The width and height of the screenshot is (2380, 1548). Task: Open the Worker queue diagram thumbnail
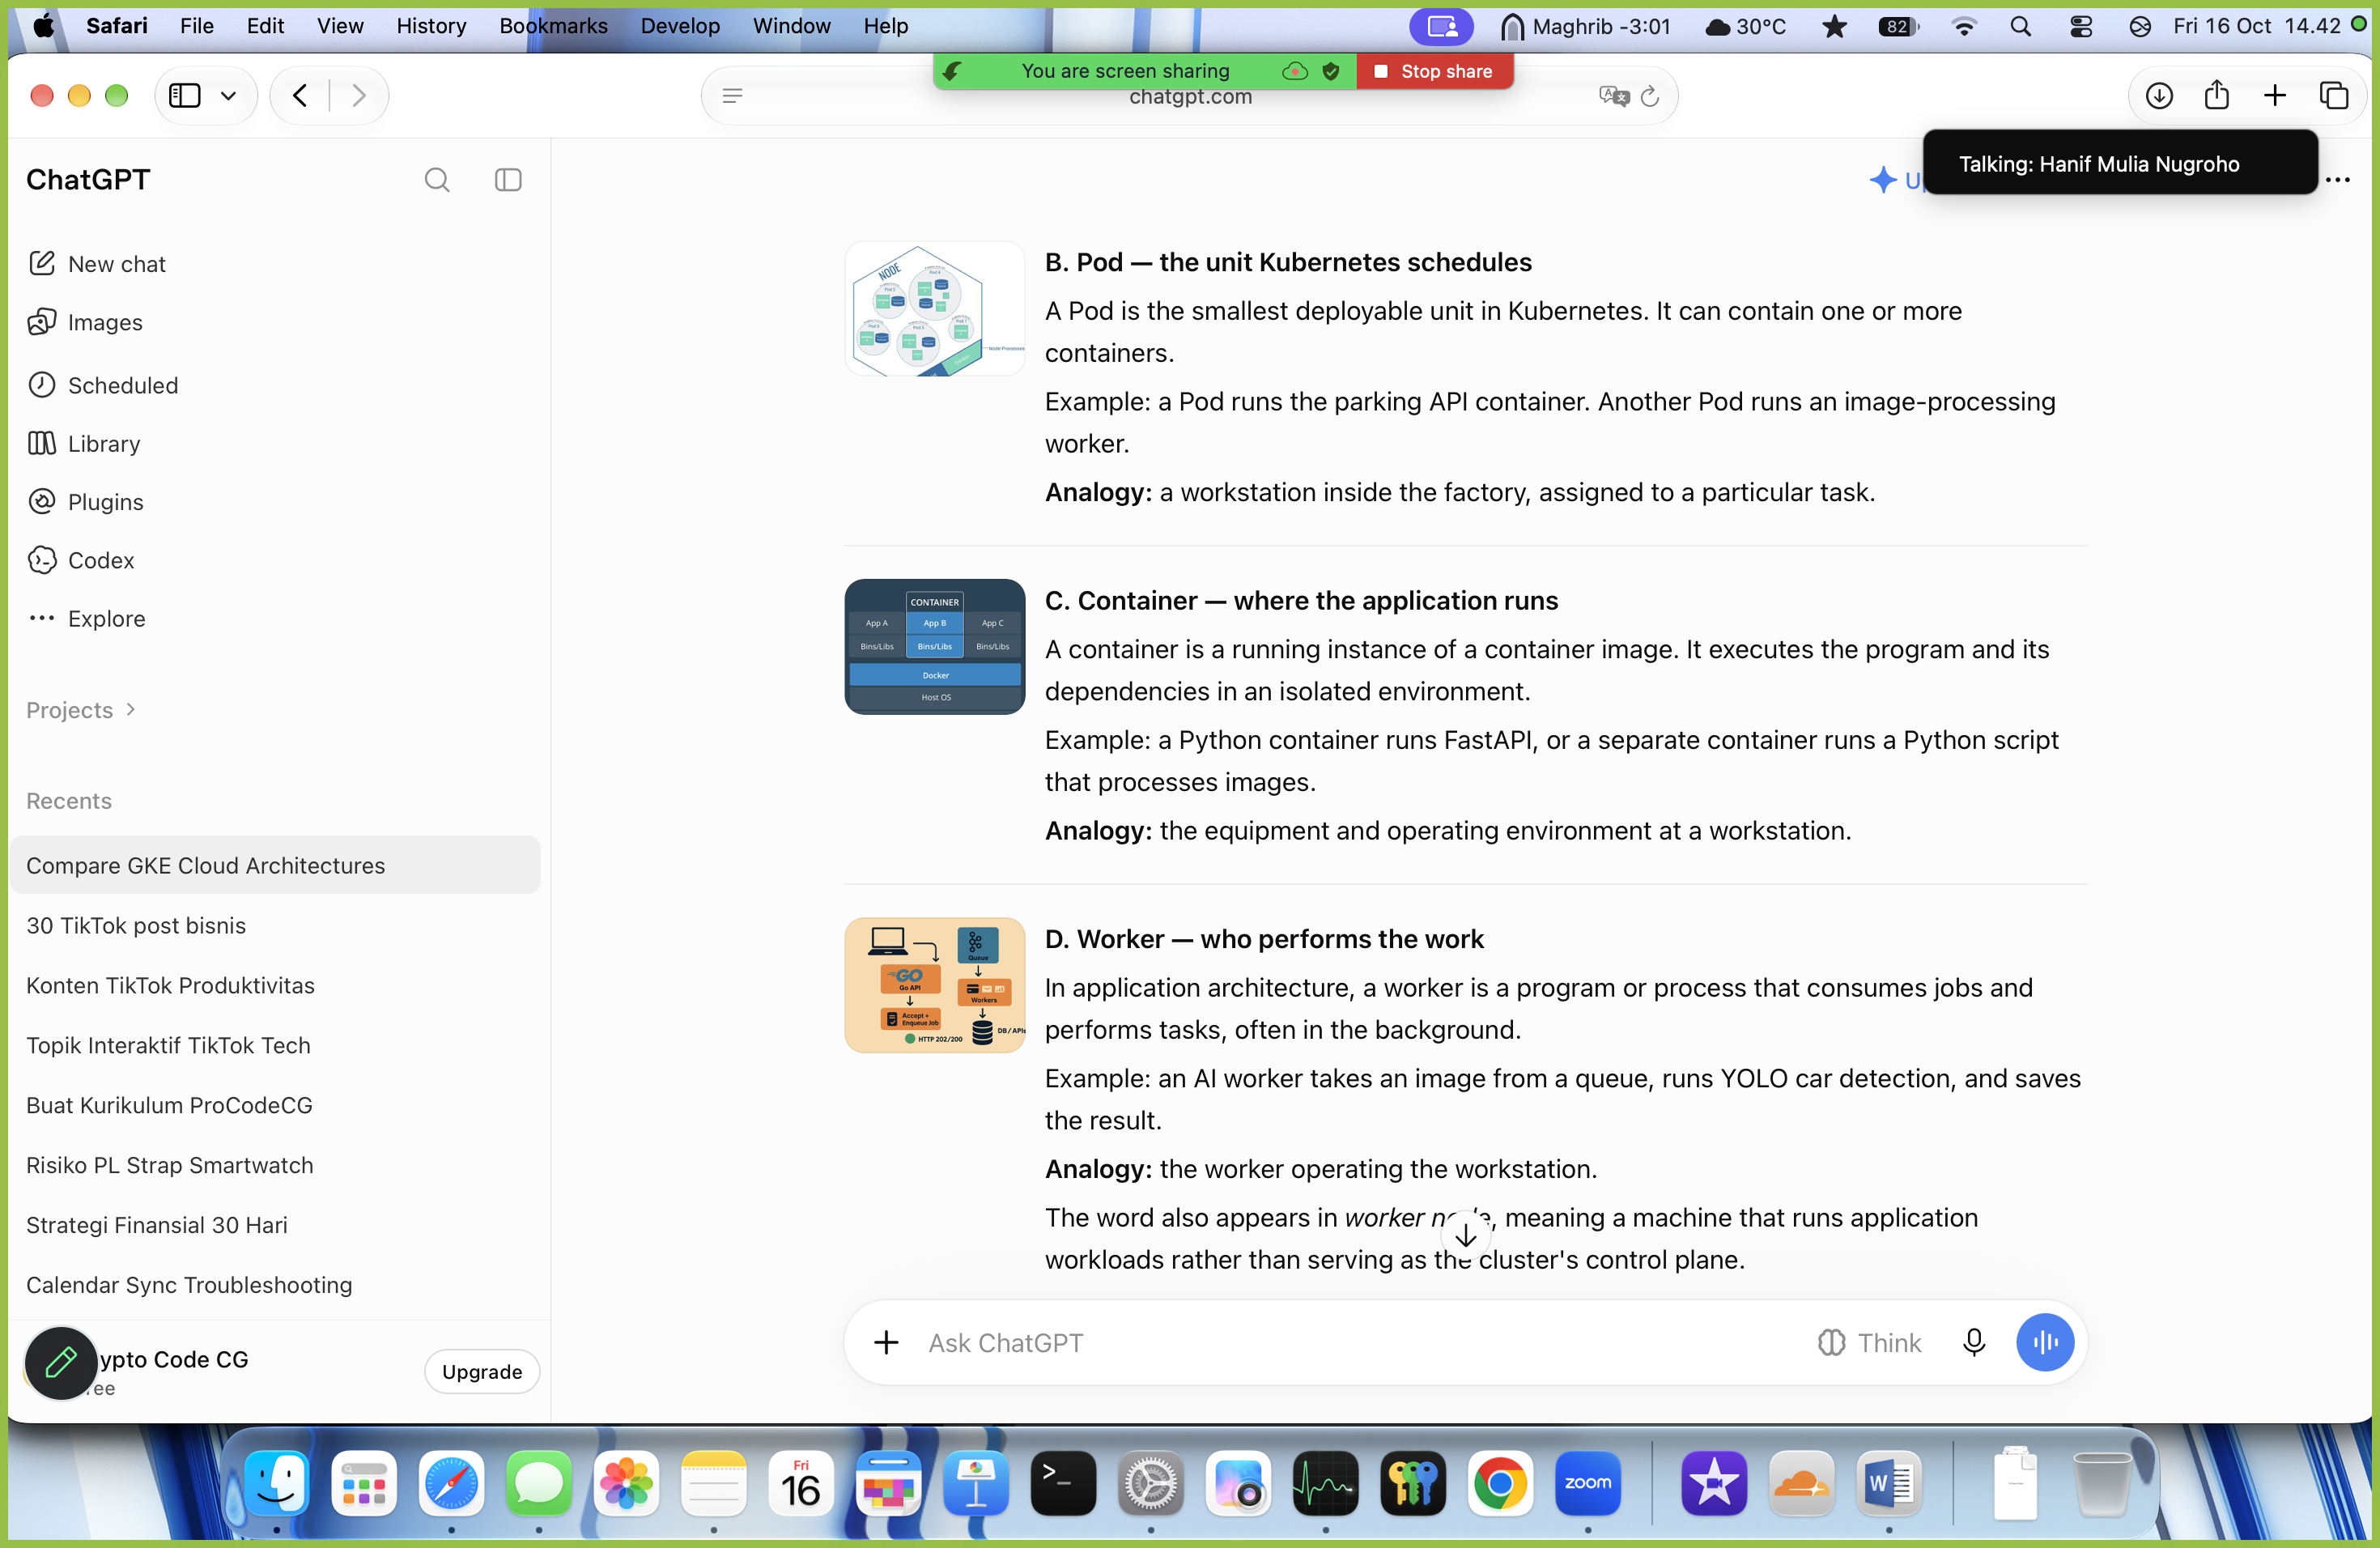tap(934, 985)
